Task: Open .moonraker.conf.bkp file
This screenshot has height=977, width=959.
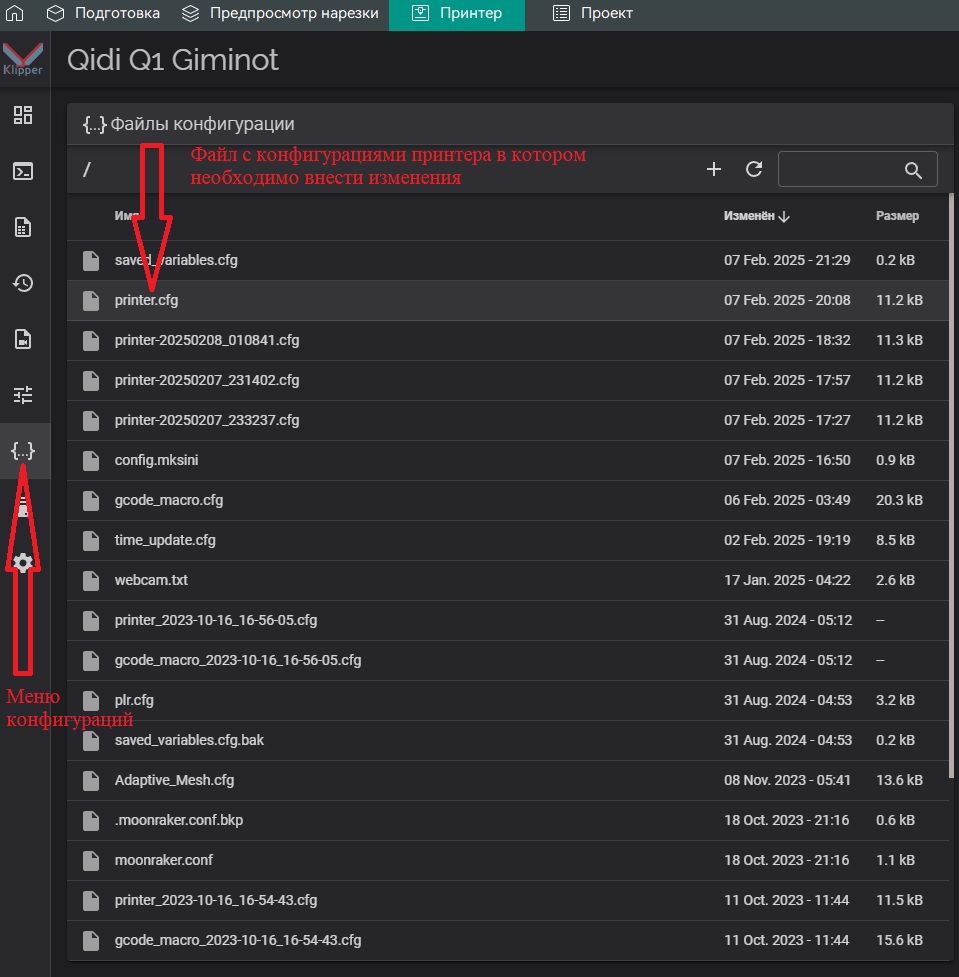Action: click(508, 820)
